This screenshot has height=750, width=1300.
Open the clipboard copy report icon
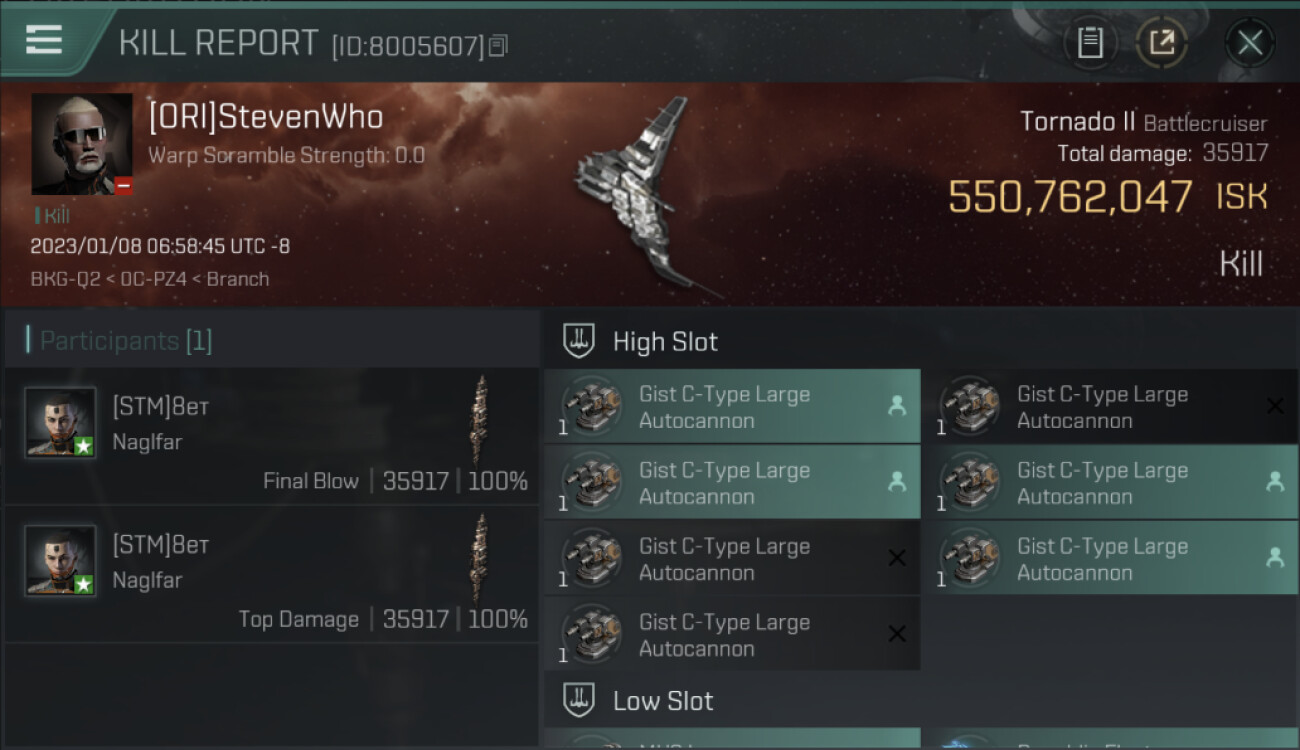pyautogui.click(x=1090, y=43)
